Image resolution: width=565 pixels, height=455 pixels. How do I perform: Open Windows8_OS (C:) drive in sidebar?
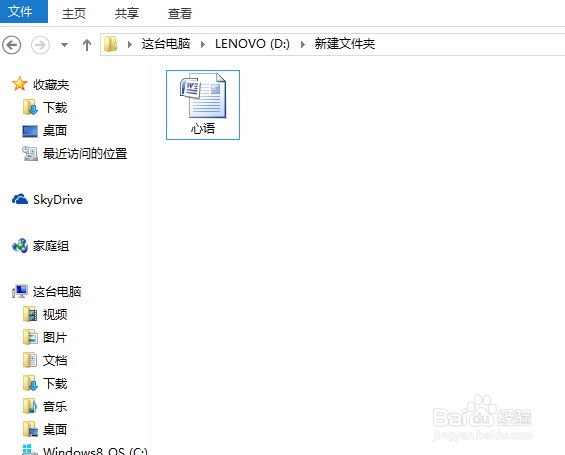(x=95, y=451)
